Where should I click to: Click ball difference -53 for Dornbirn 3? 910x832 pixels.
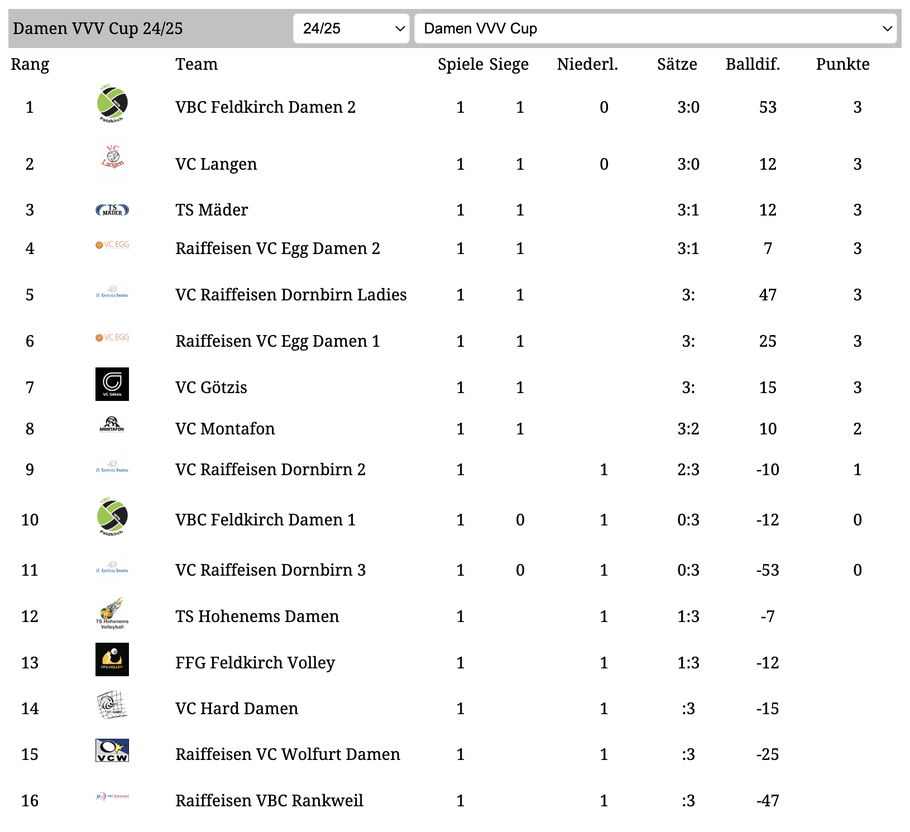[x=768, y=570]
